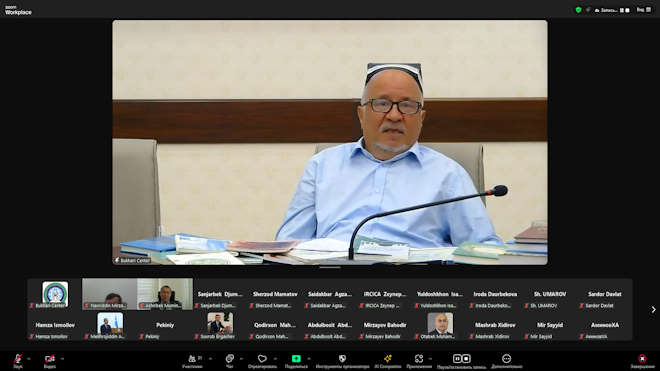This screenshot has width=660, height=371.
Task: Click the green encryption shield icon
Action: (x=578, y=10)
